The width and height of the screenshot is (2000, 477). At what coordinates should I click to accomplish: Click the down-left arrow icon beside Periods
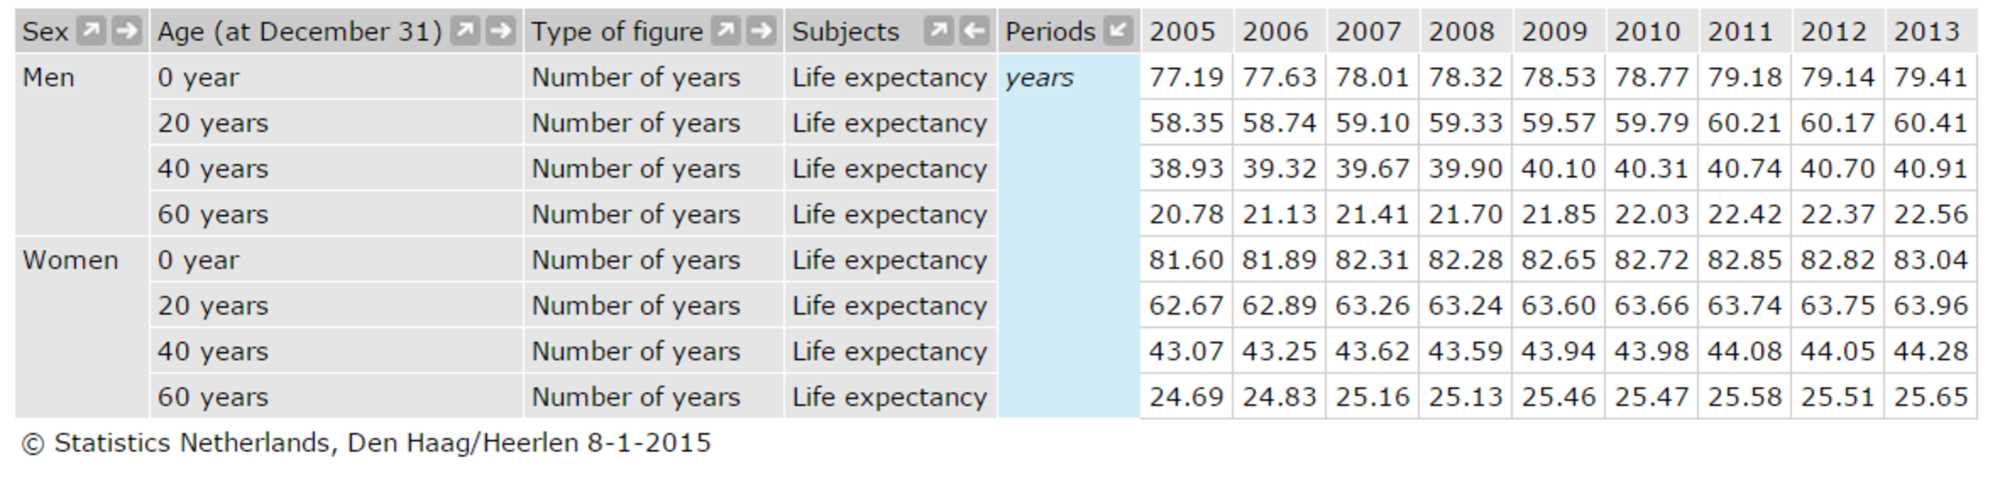(x=1119, y=31)
